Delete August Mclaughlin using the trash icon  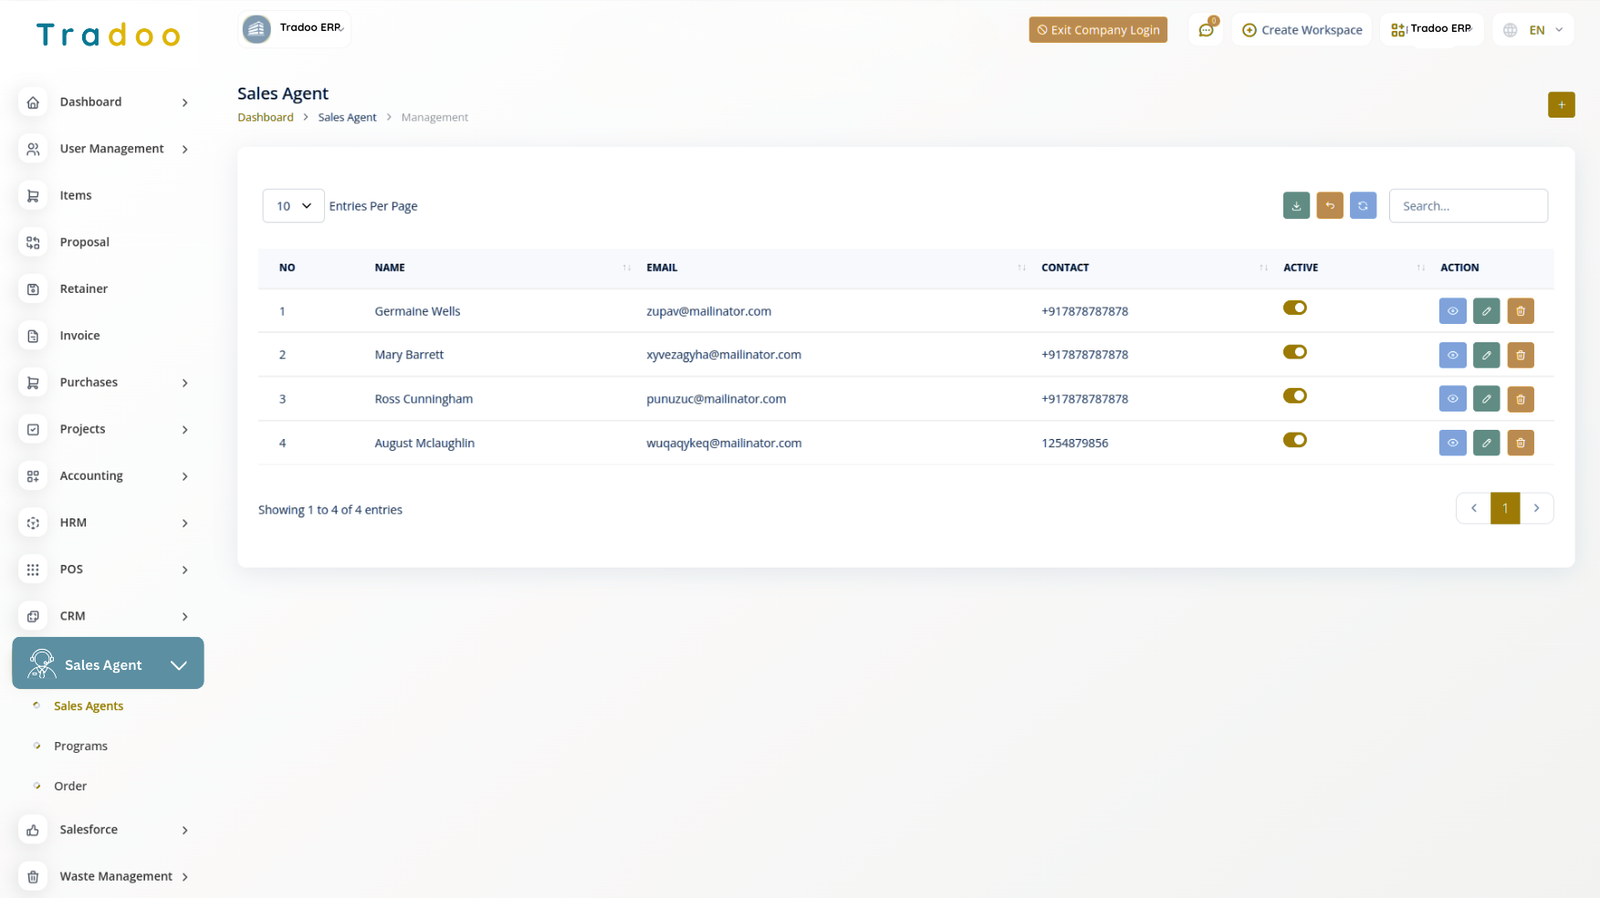pos(1520,443)
